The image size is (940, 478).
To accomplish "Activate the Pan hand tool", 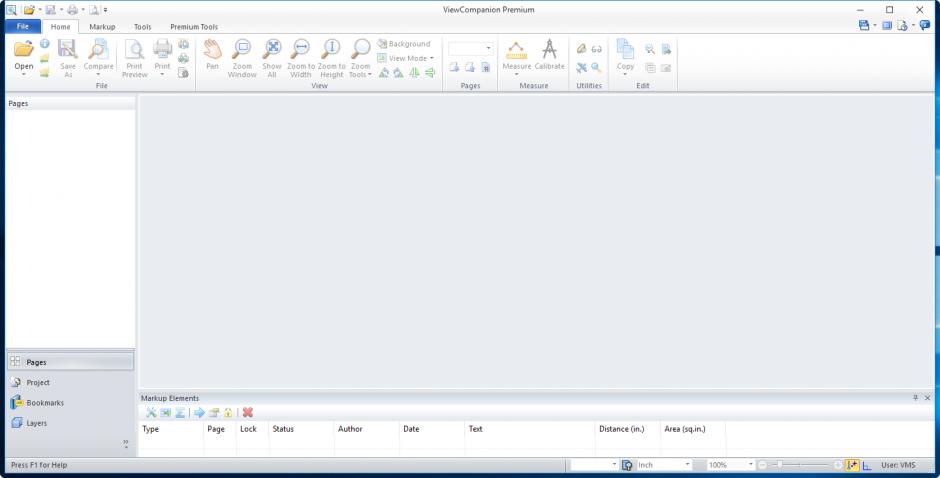I will tap(212, 55).
